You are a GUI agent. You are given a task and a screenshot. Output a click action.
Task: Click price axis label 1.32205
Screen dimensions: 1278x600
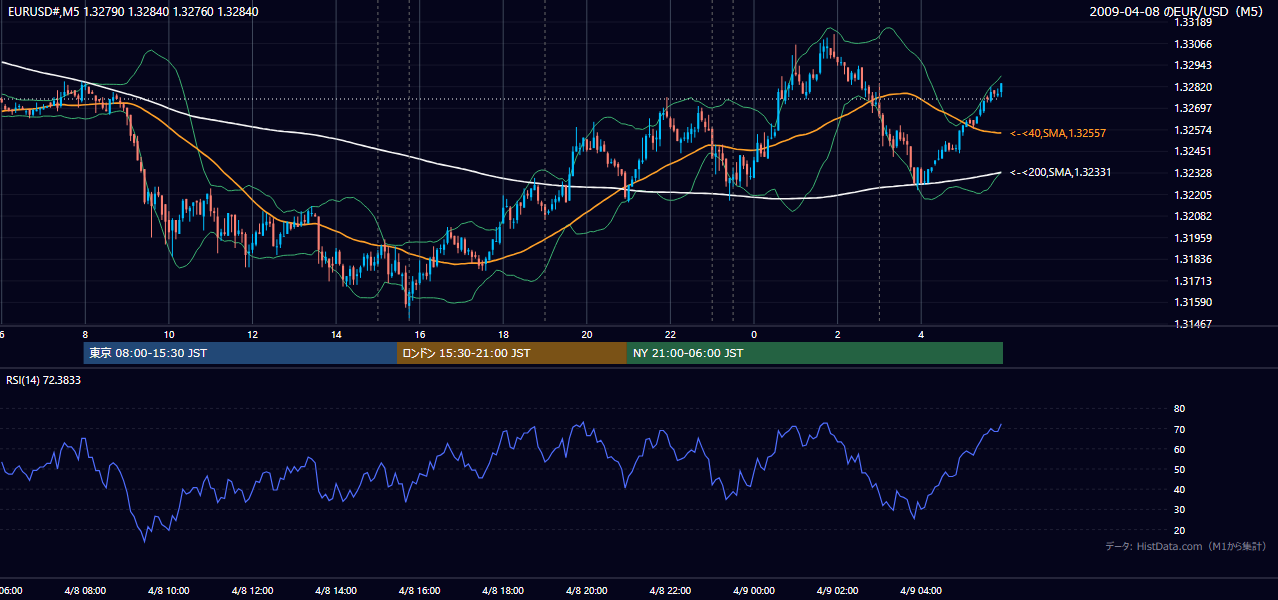[x=1194, y=195]
